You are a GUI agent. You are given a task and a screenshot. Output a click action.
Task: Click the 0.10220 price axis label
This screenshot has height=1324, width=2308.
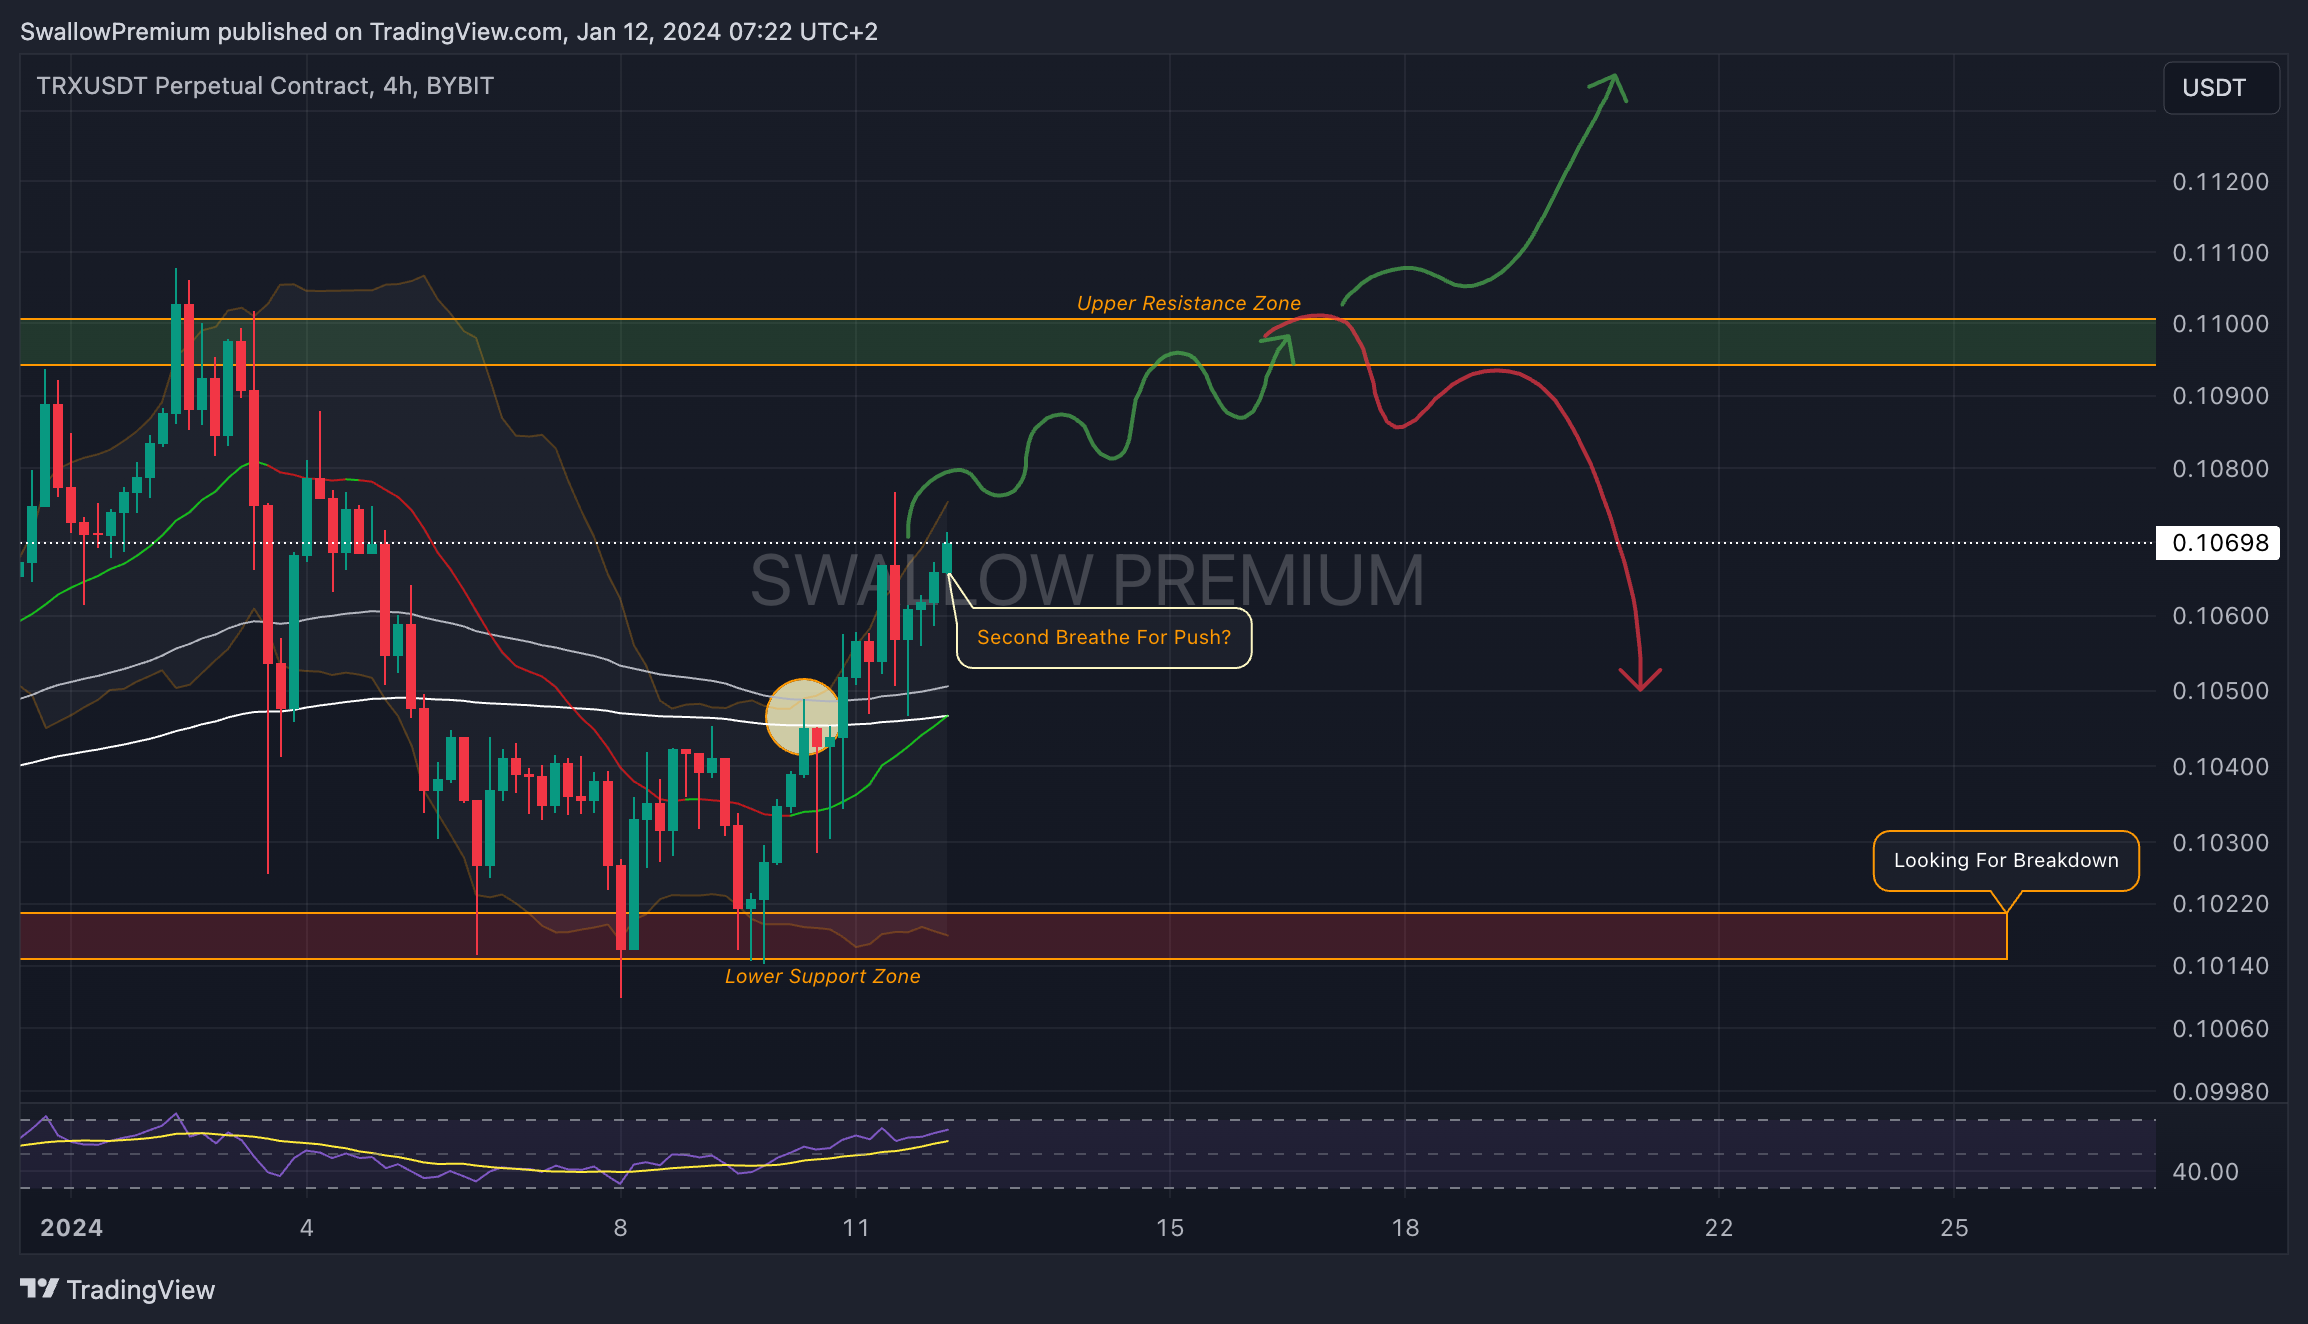[2220, 904]
